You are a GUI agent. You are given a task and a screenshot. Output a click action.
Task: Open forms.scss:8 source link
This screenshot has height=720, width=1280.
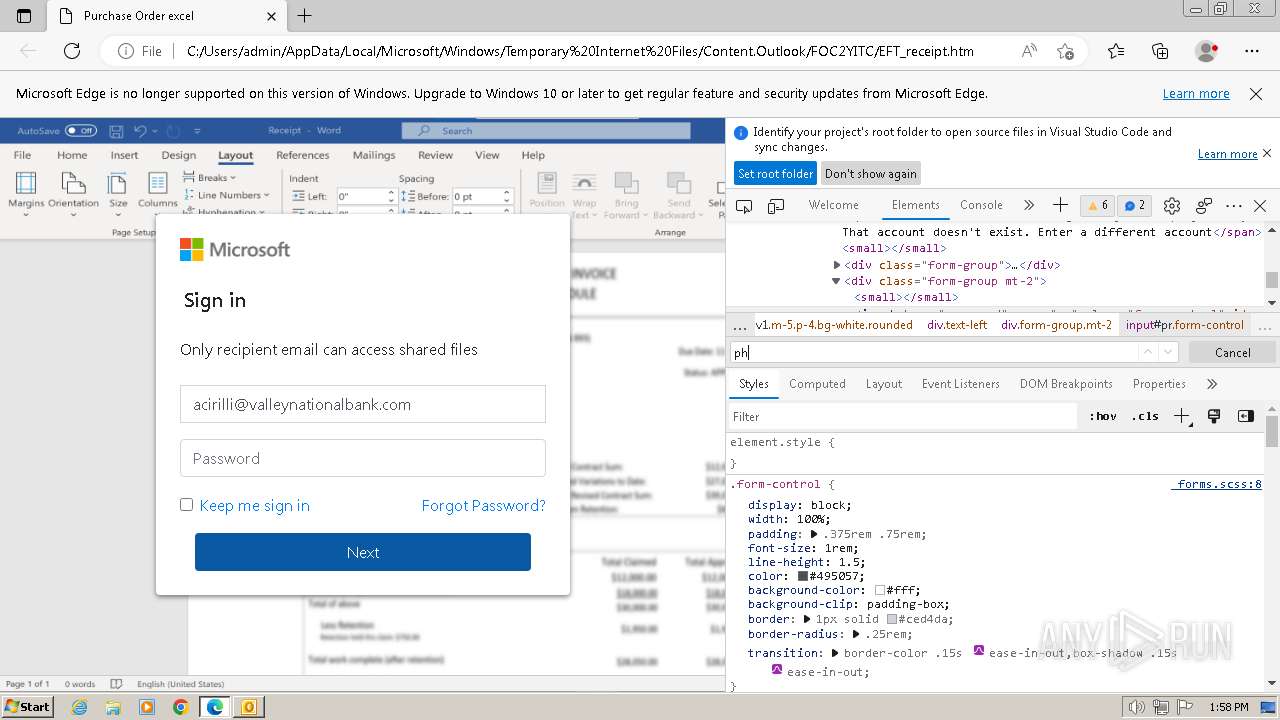[1217, 484]
